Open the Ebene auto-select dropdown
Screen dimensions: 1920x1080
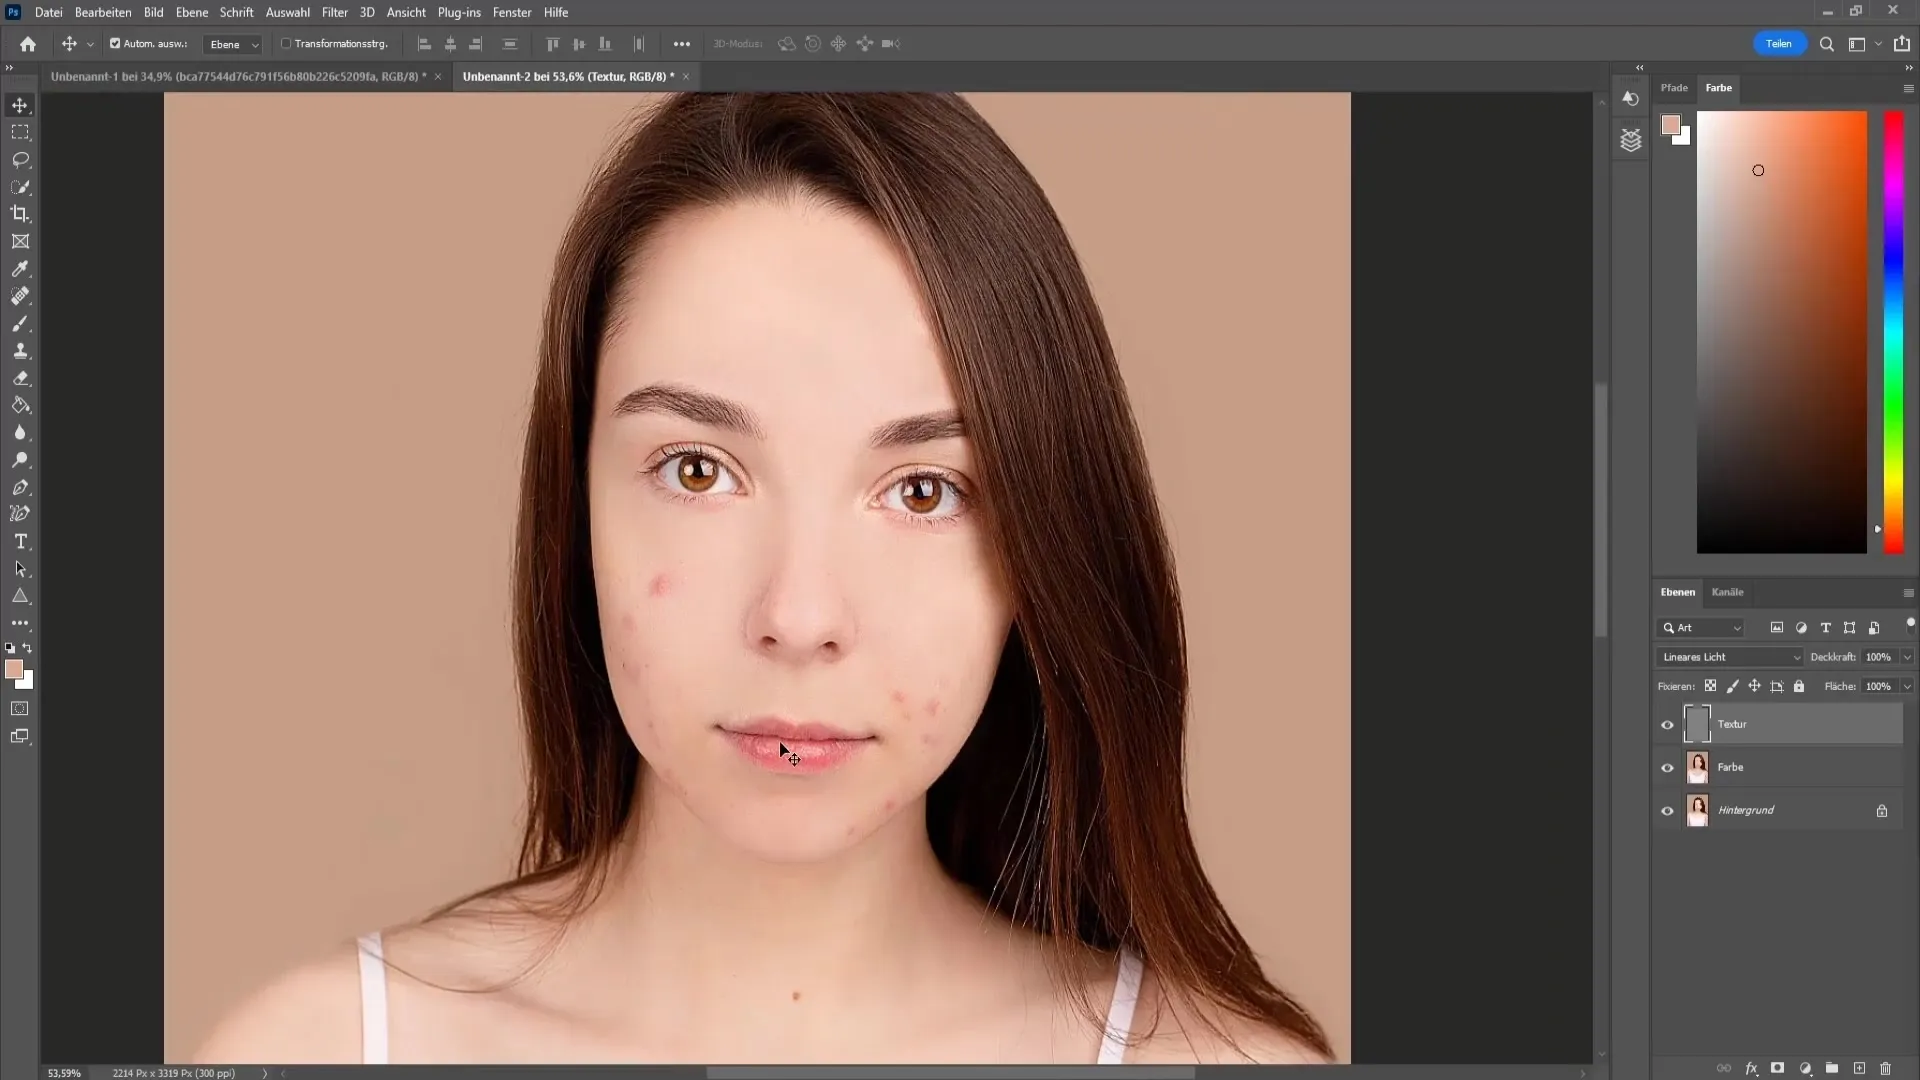[232, 44]
